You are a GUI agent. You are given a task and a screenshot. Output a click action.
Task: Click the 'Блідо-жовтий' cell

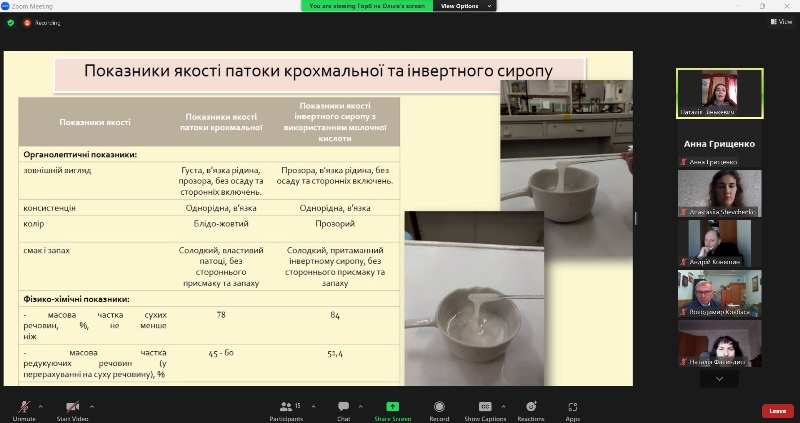click(x=221, y=224)
